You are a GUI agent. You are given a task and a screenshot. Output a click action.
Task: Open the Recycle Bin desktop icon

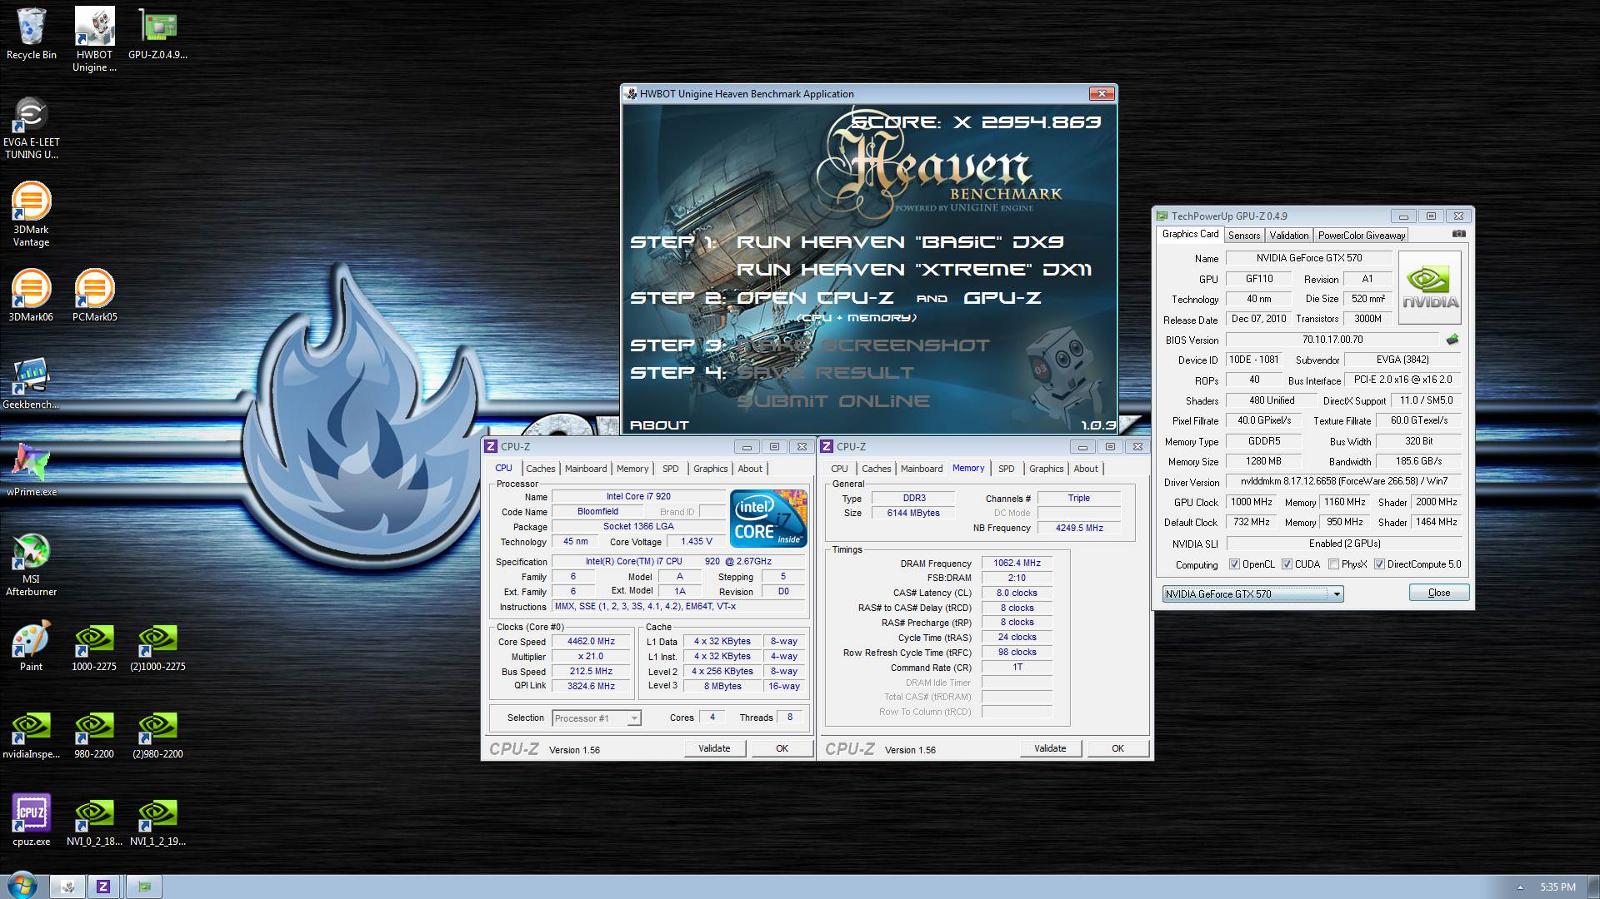click(x=31, y=33)
